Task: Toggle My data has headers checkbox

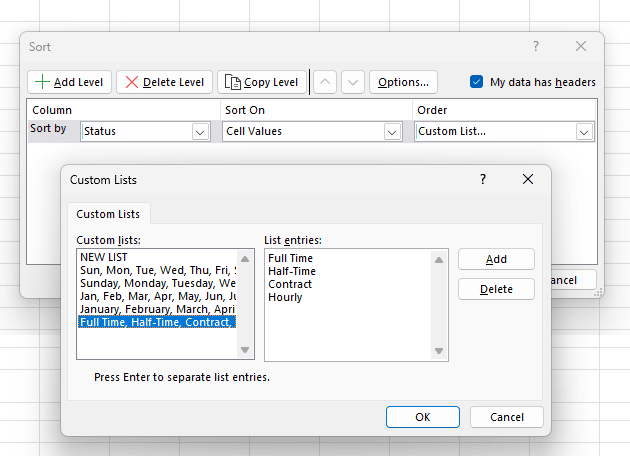Action: tap(477, 82)
